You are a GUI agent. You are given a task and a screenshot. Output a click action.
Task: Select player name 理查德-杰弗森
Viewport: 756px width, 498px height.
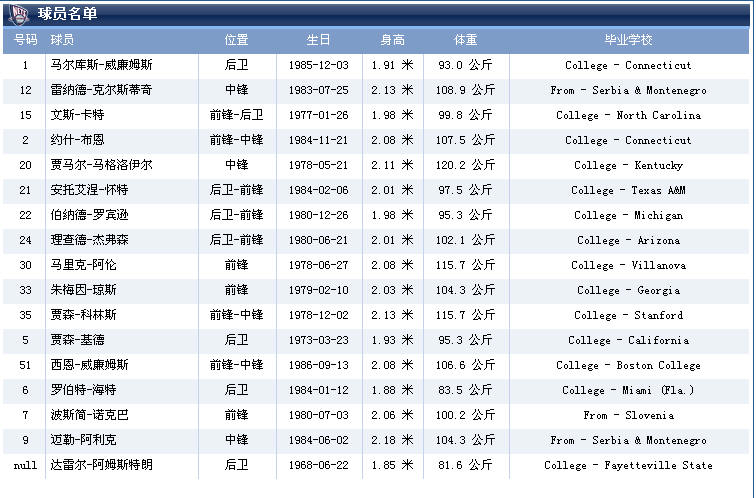pos(89,240)
